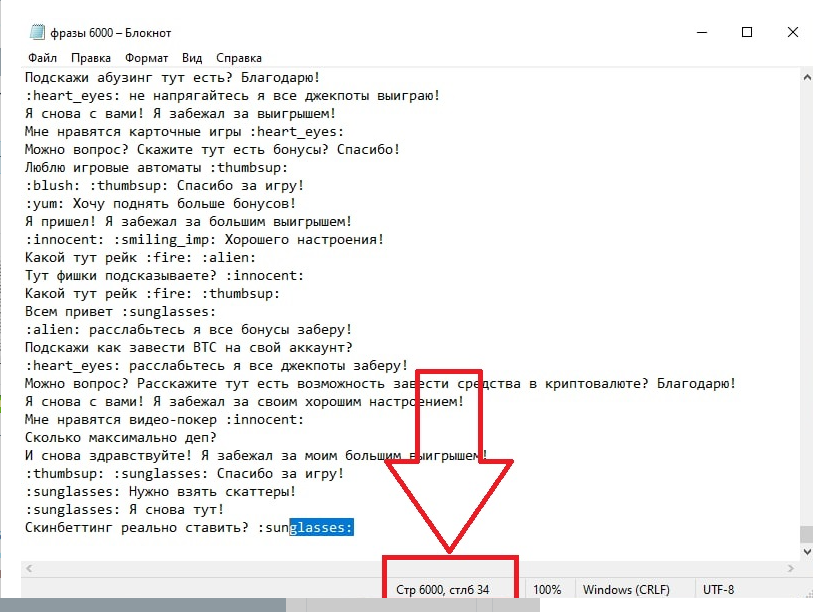813x612 pixels.
Task: Click the line ':thumbsup: :sunglasses: Спасибо за игру!'
Action: click(185, 474)
